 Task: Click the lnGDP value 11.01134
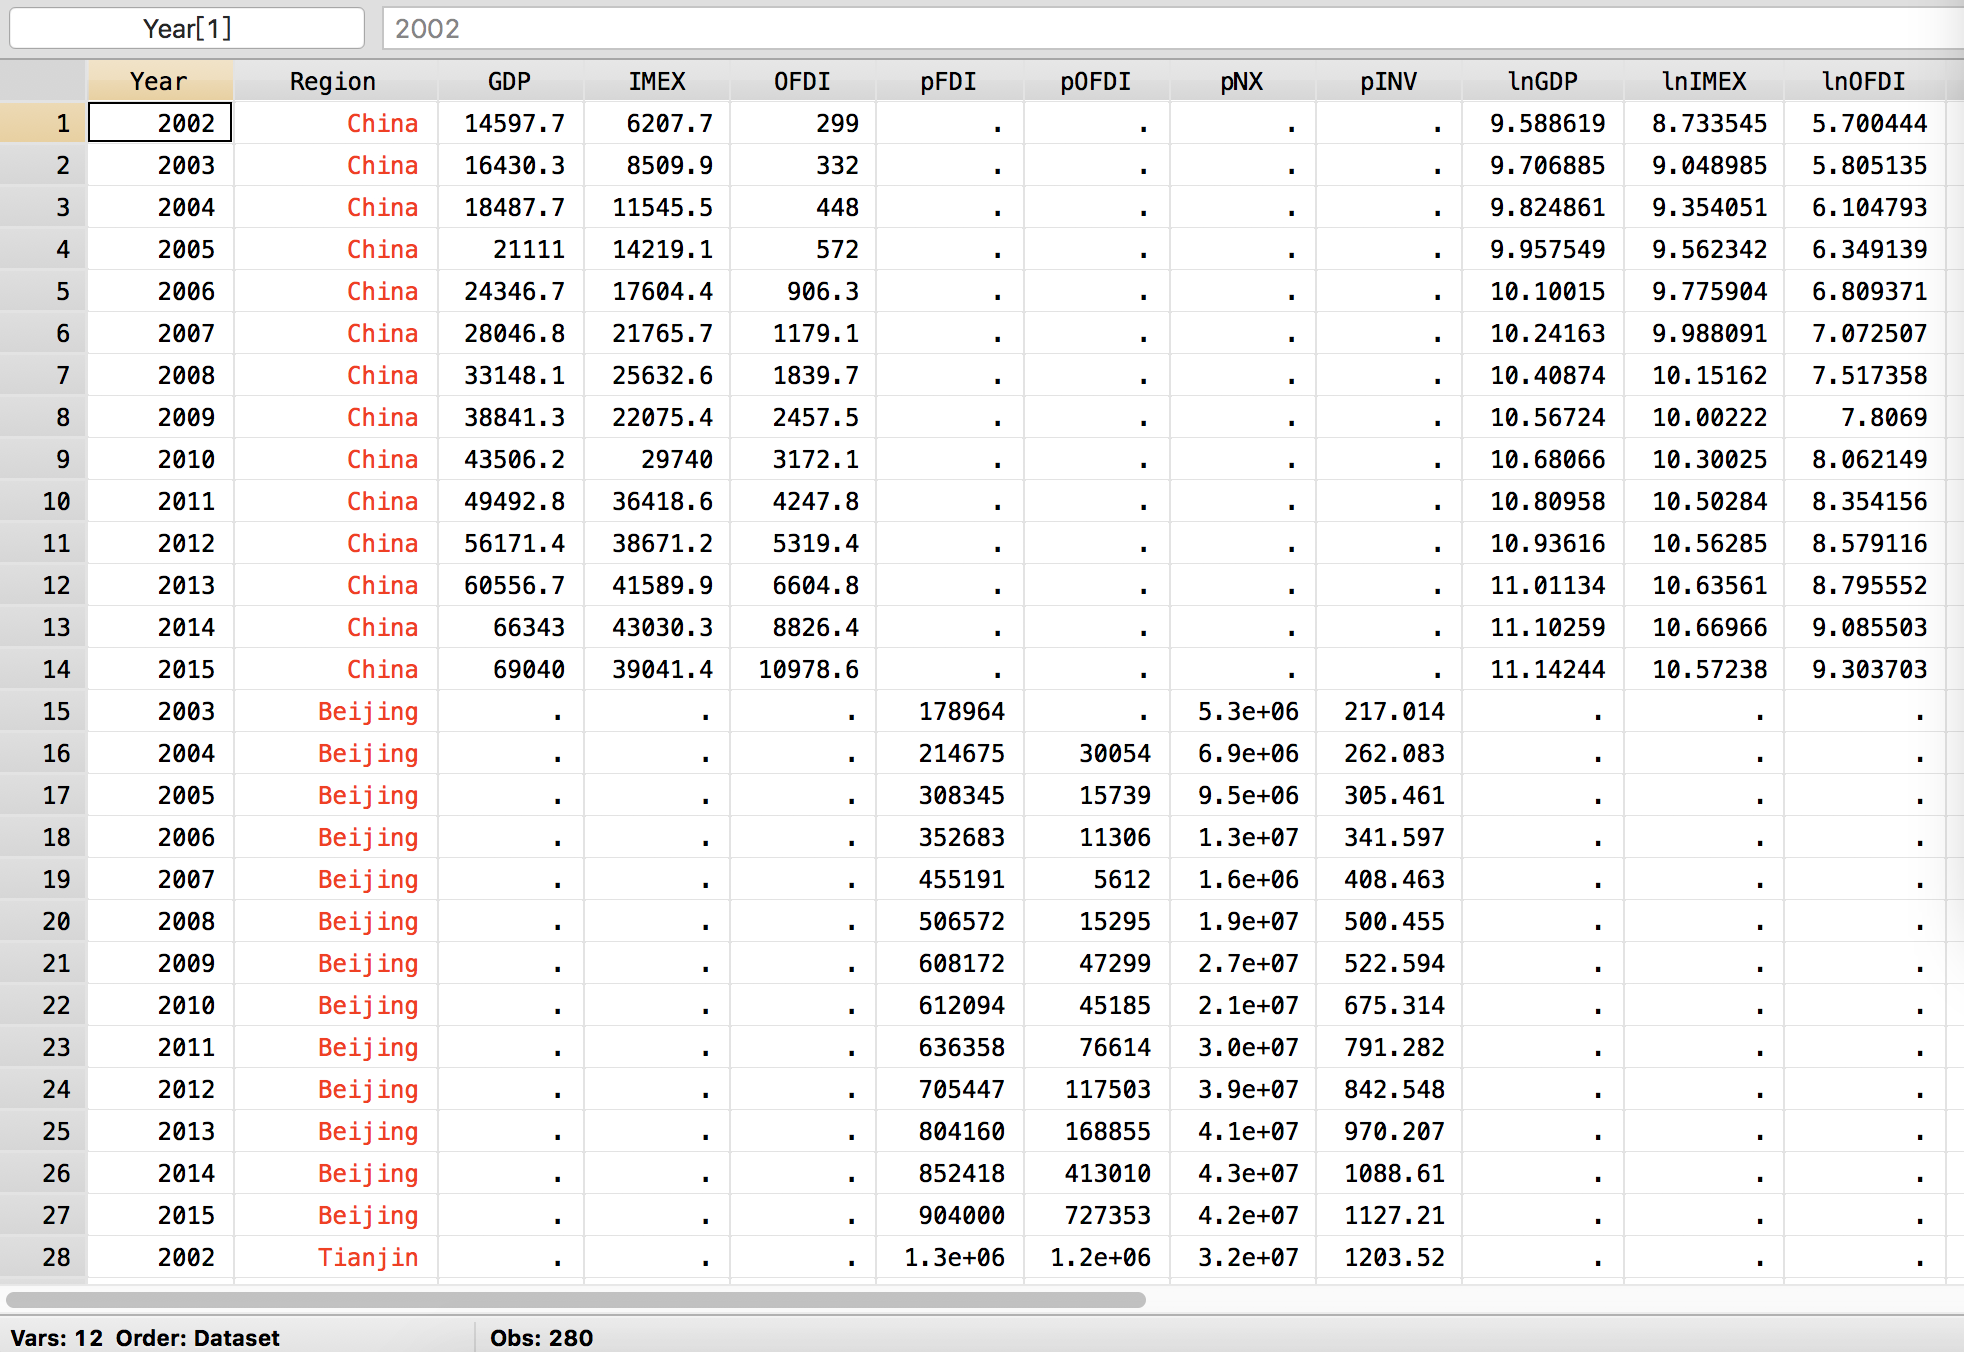[1547, 585]
